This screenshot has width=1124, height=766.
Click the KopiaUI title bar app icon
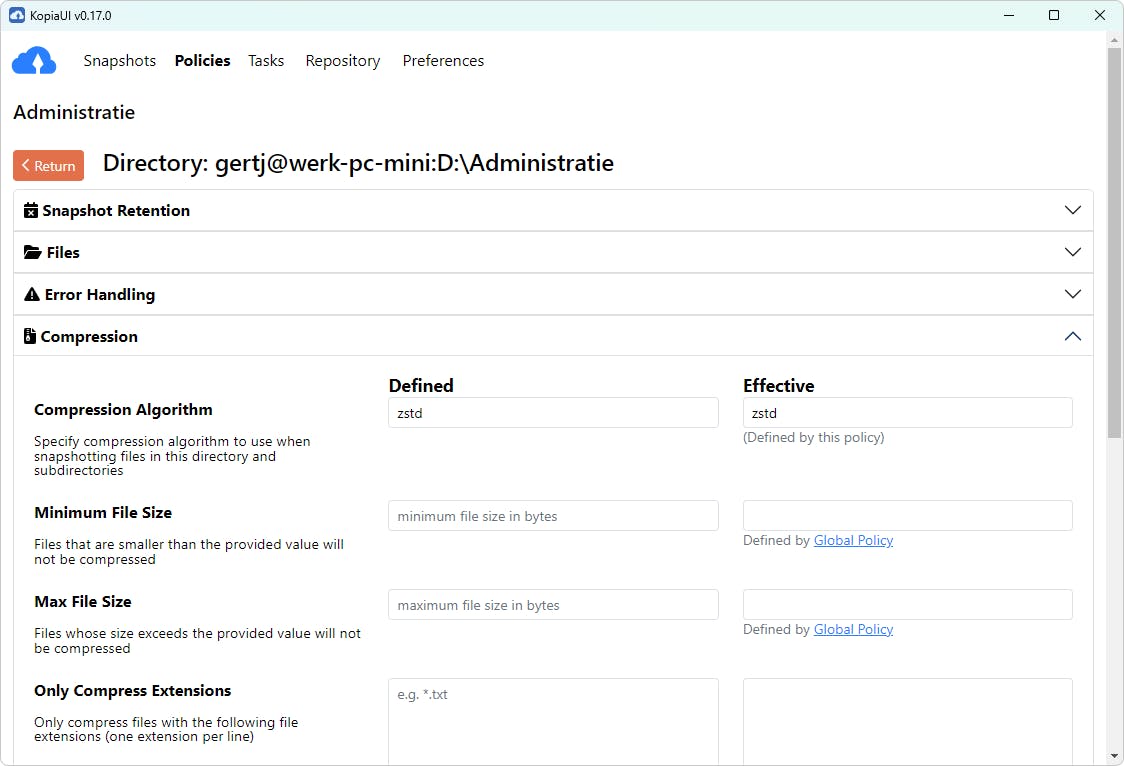point(16,15)
